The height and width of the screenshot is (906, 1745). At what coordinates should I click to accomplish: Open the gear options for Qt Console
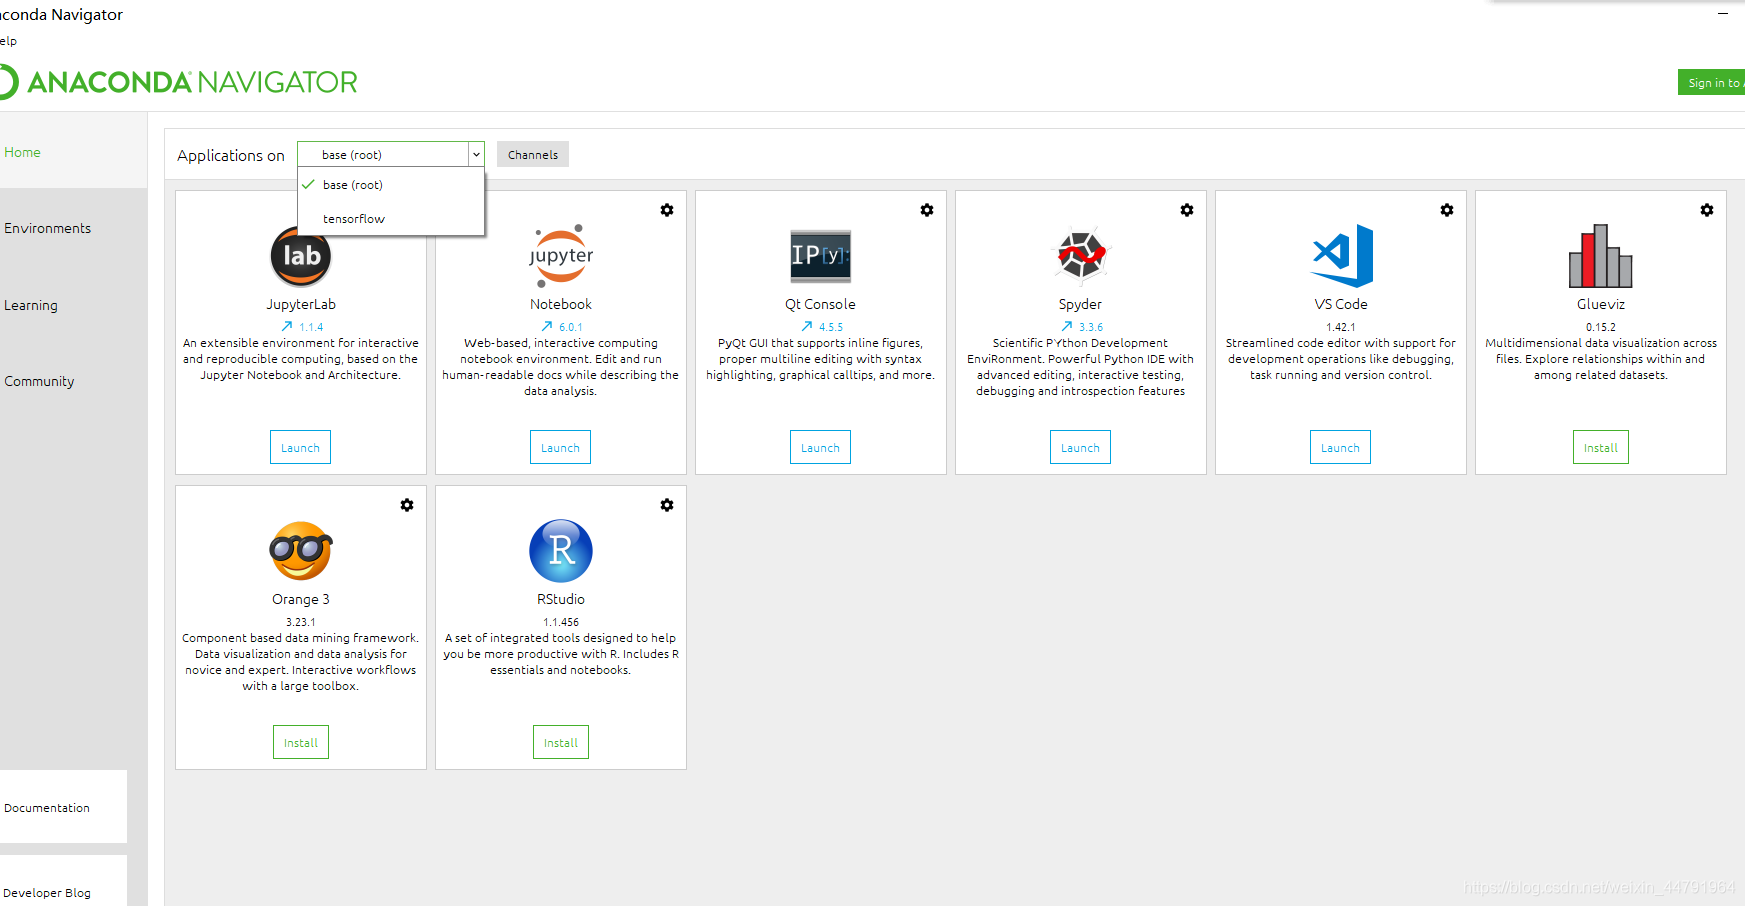click(x=927, y=210)
